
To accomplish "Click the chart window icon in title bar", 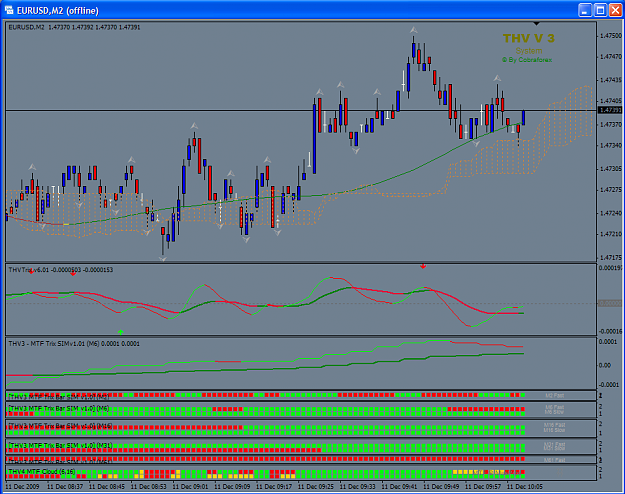I will click(9, 10).
